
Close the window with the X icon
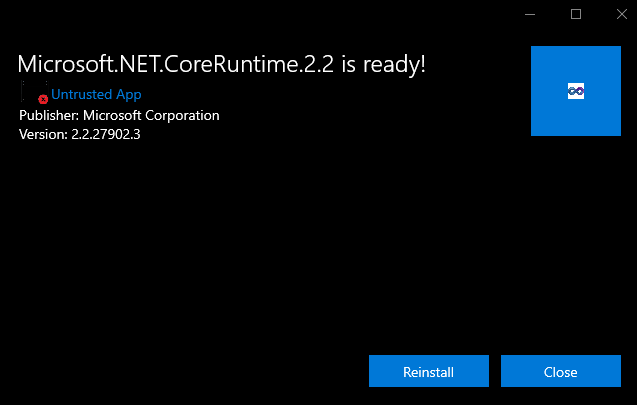622,14
